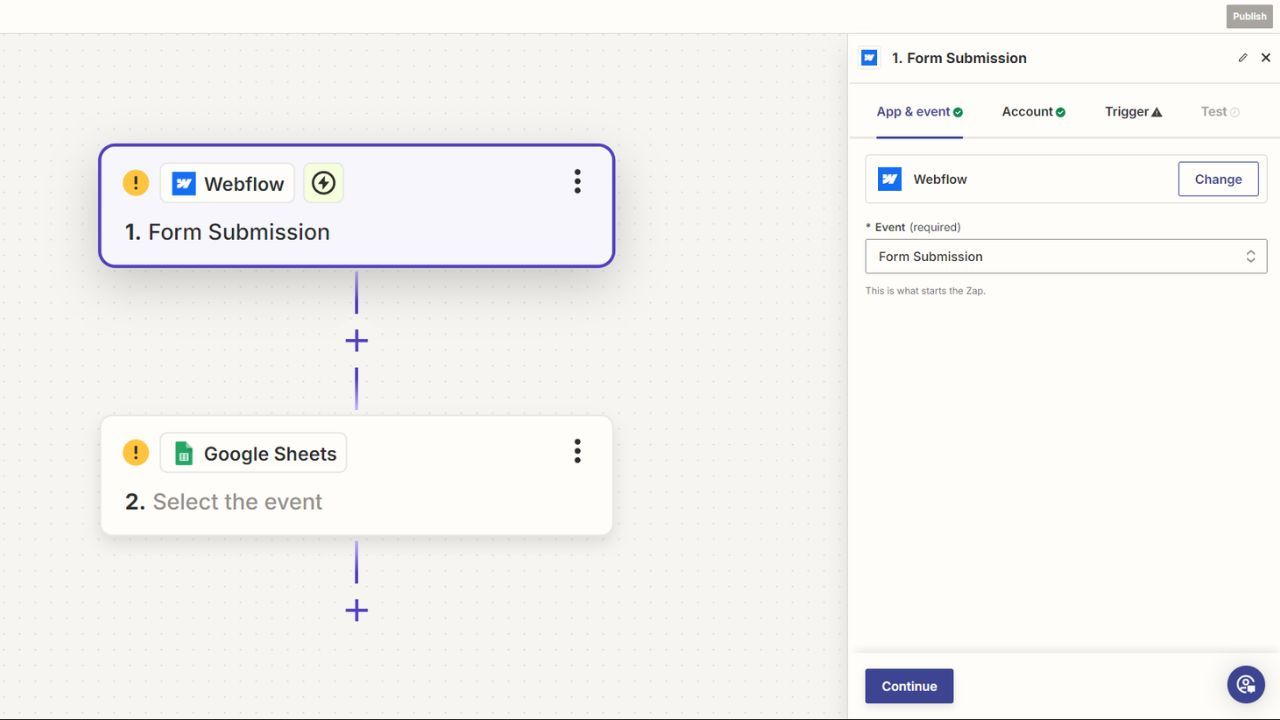Click the warning icon on the Google Sheets step
The width and height of the screenshot is (1280, 720).
point(136,452)
